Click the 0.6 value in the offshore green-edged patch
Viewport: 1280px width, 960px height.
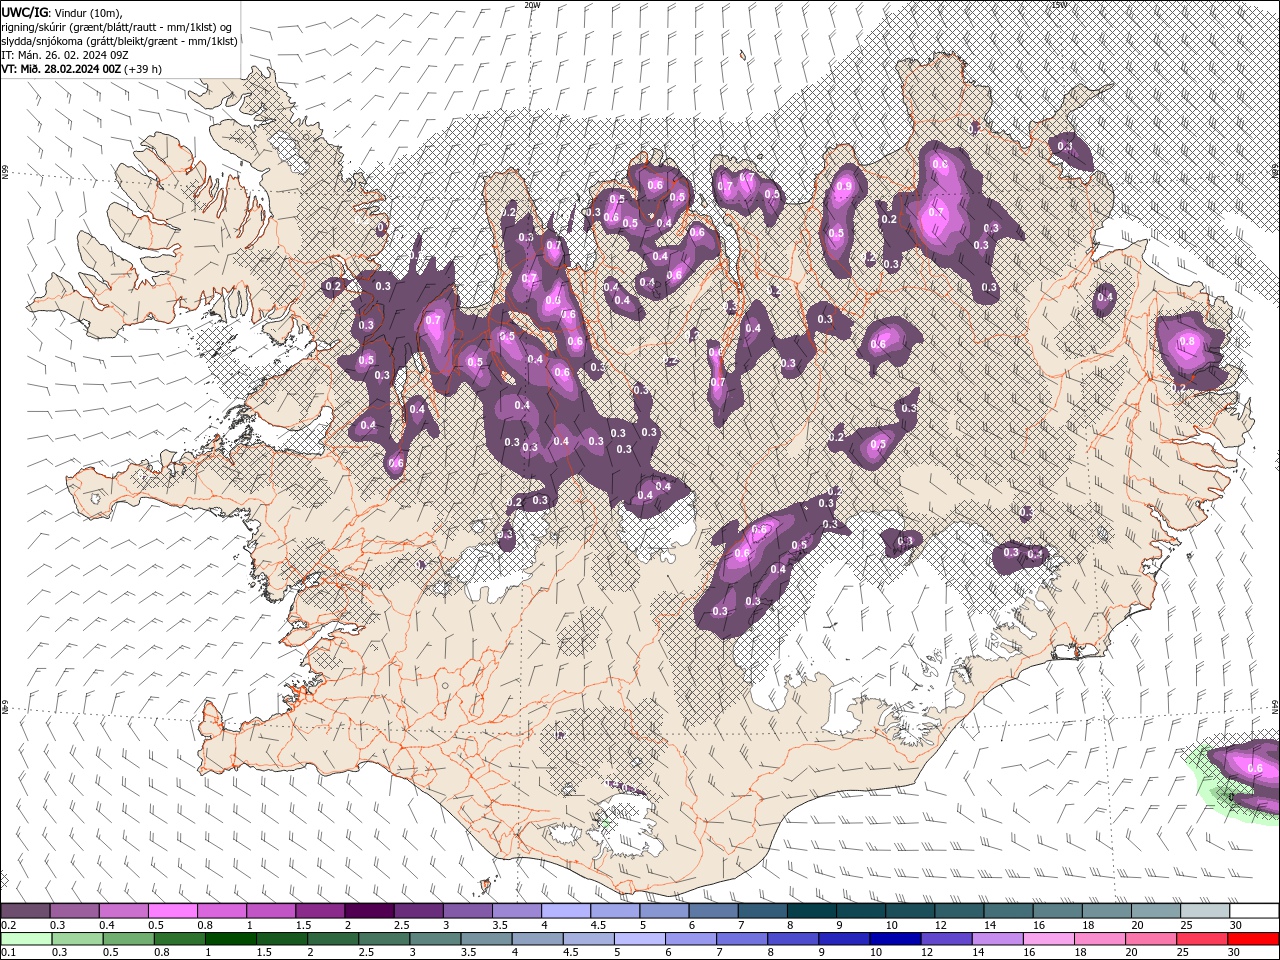click(1256, 768)
